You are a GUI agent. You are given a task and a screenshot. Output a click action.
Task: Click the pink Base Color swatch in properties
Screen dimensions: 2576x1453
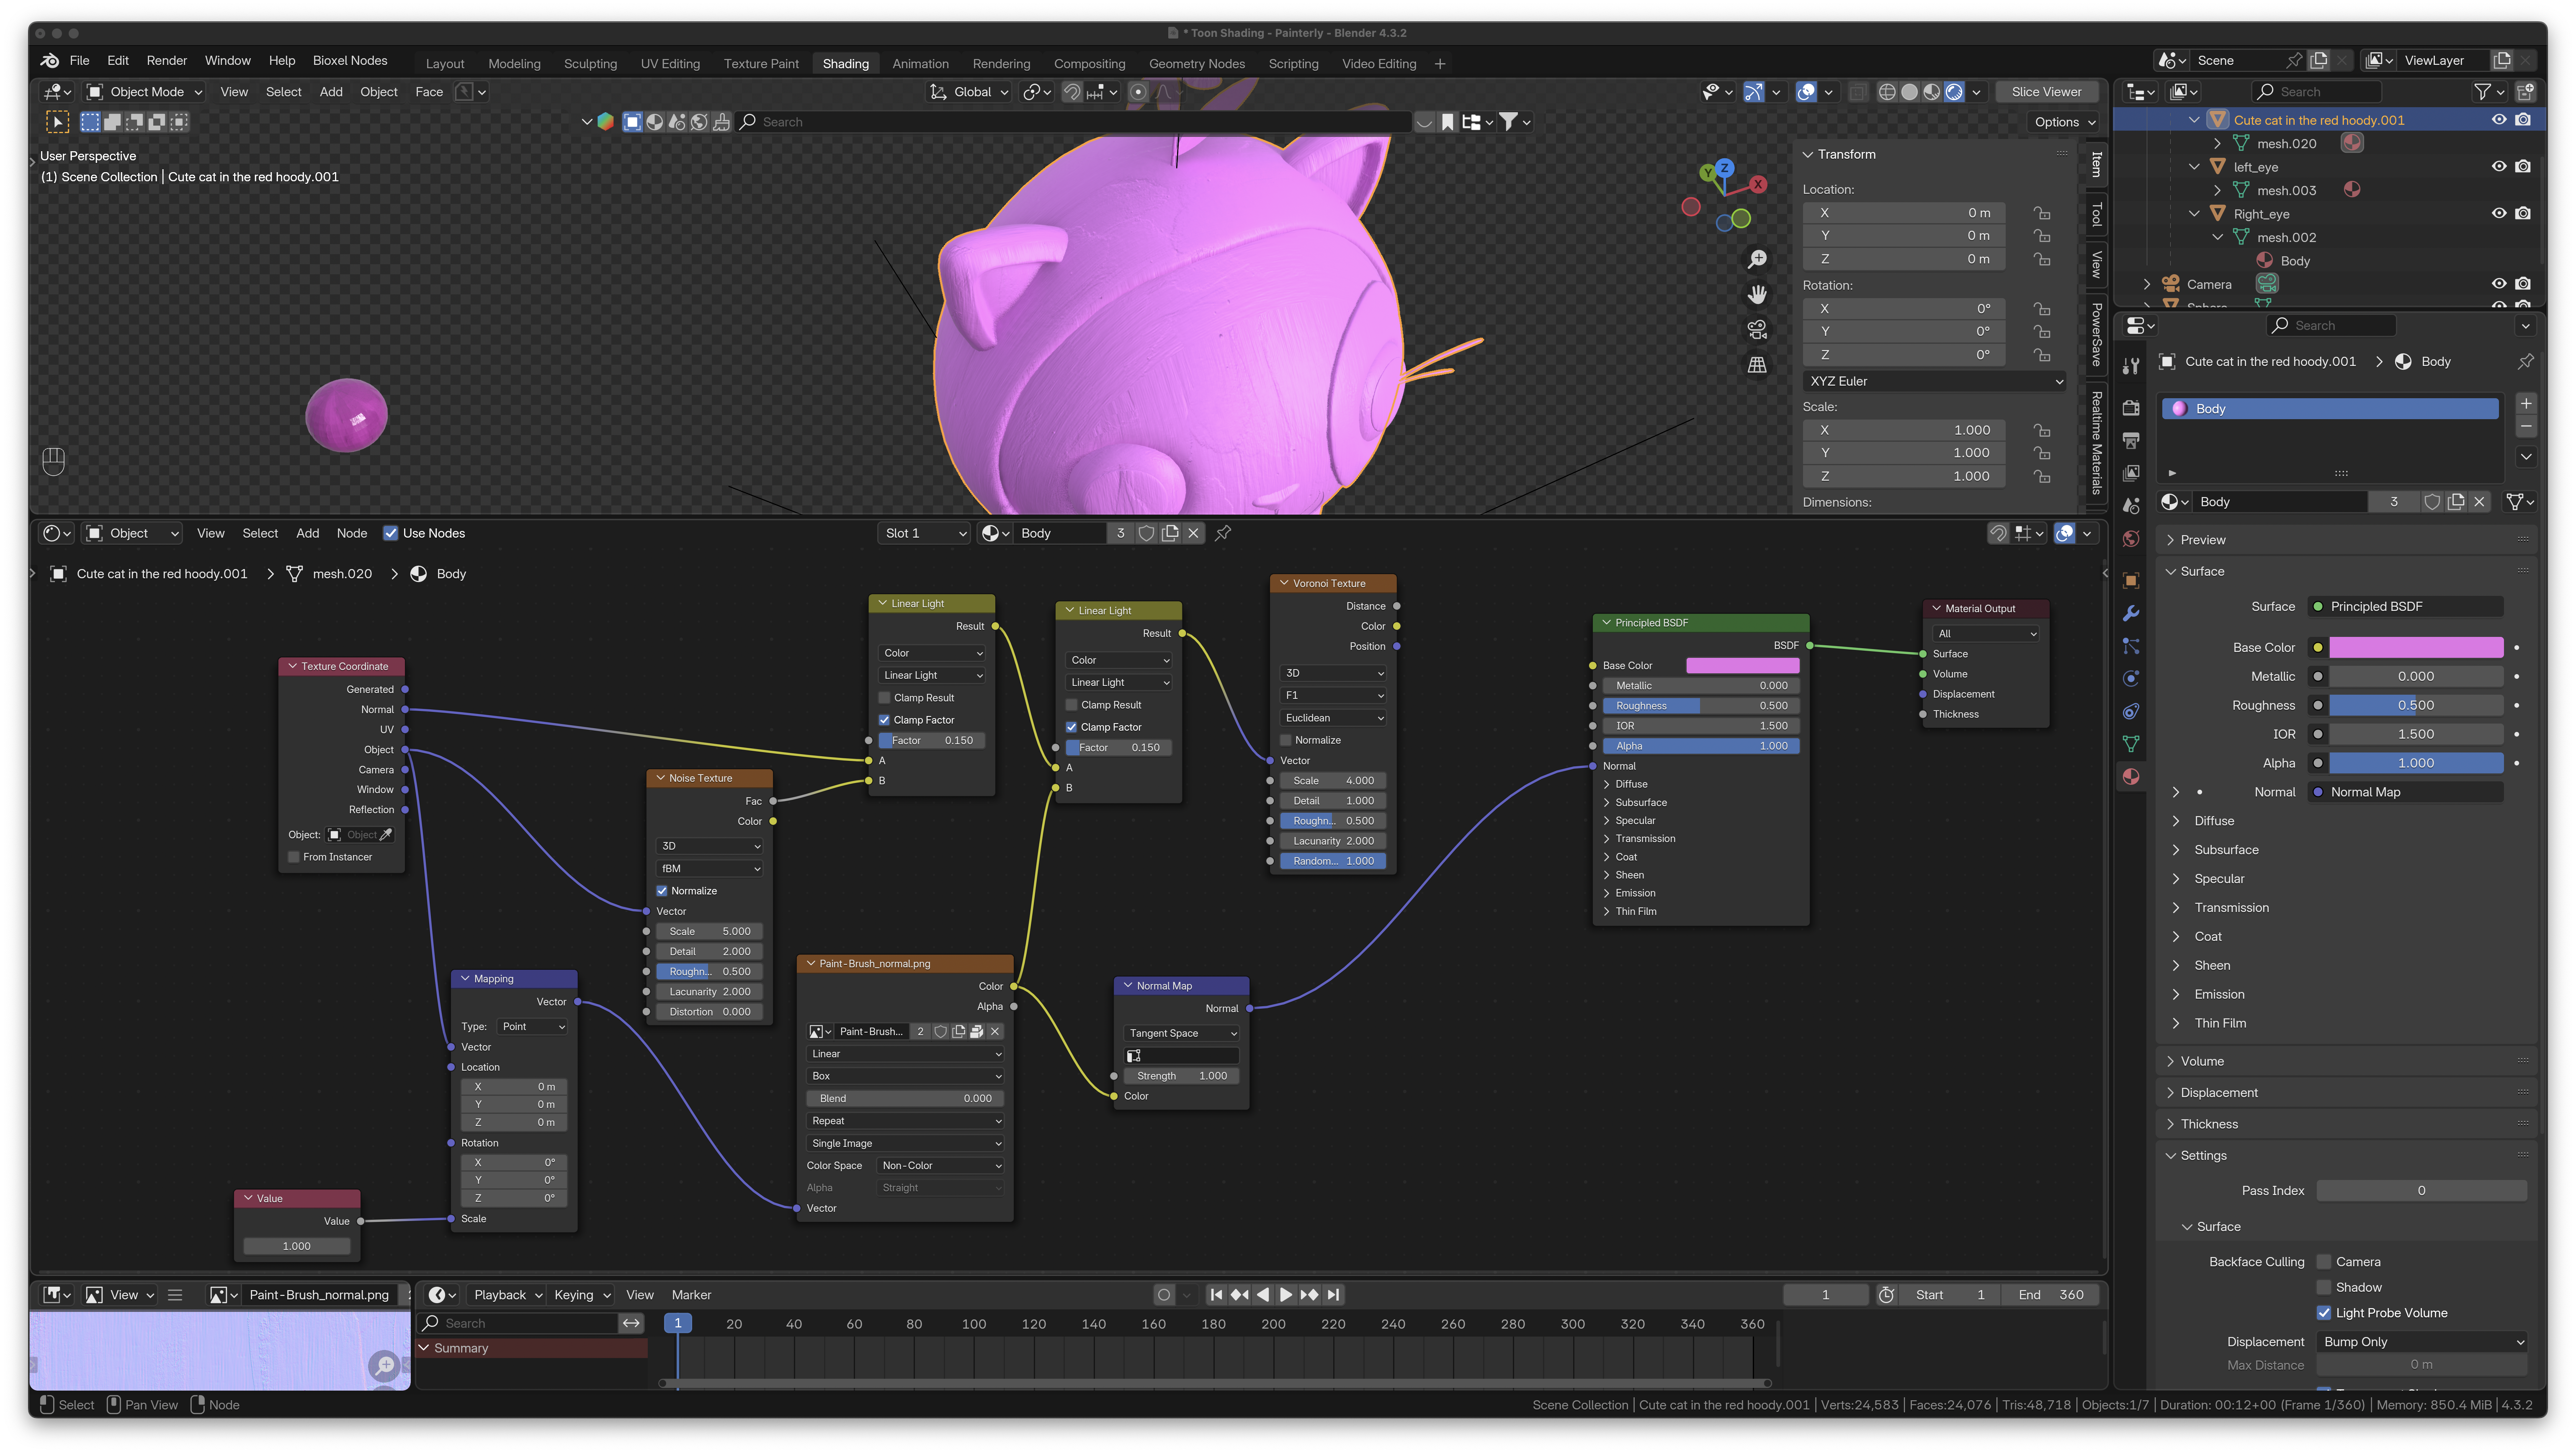[x=2416, y=648]
